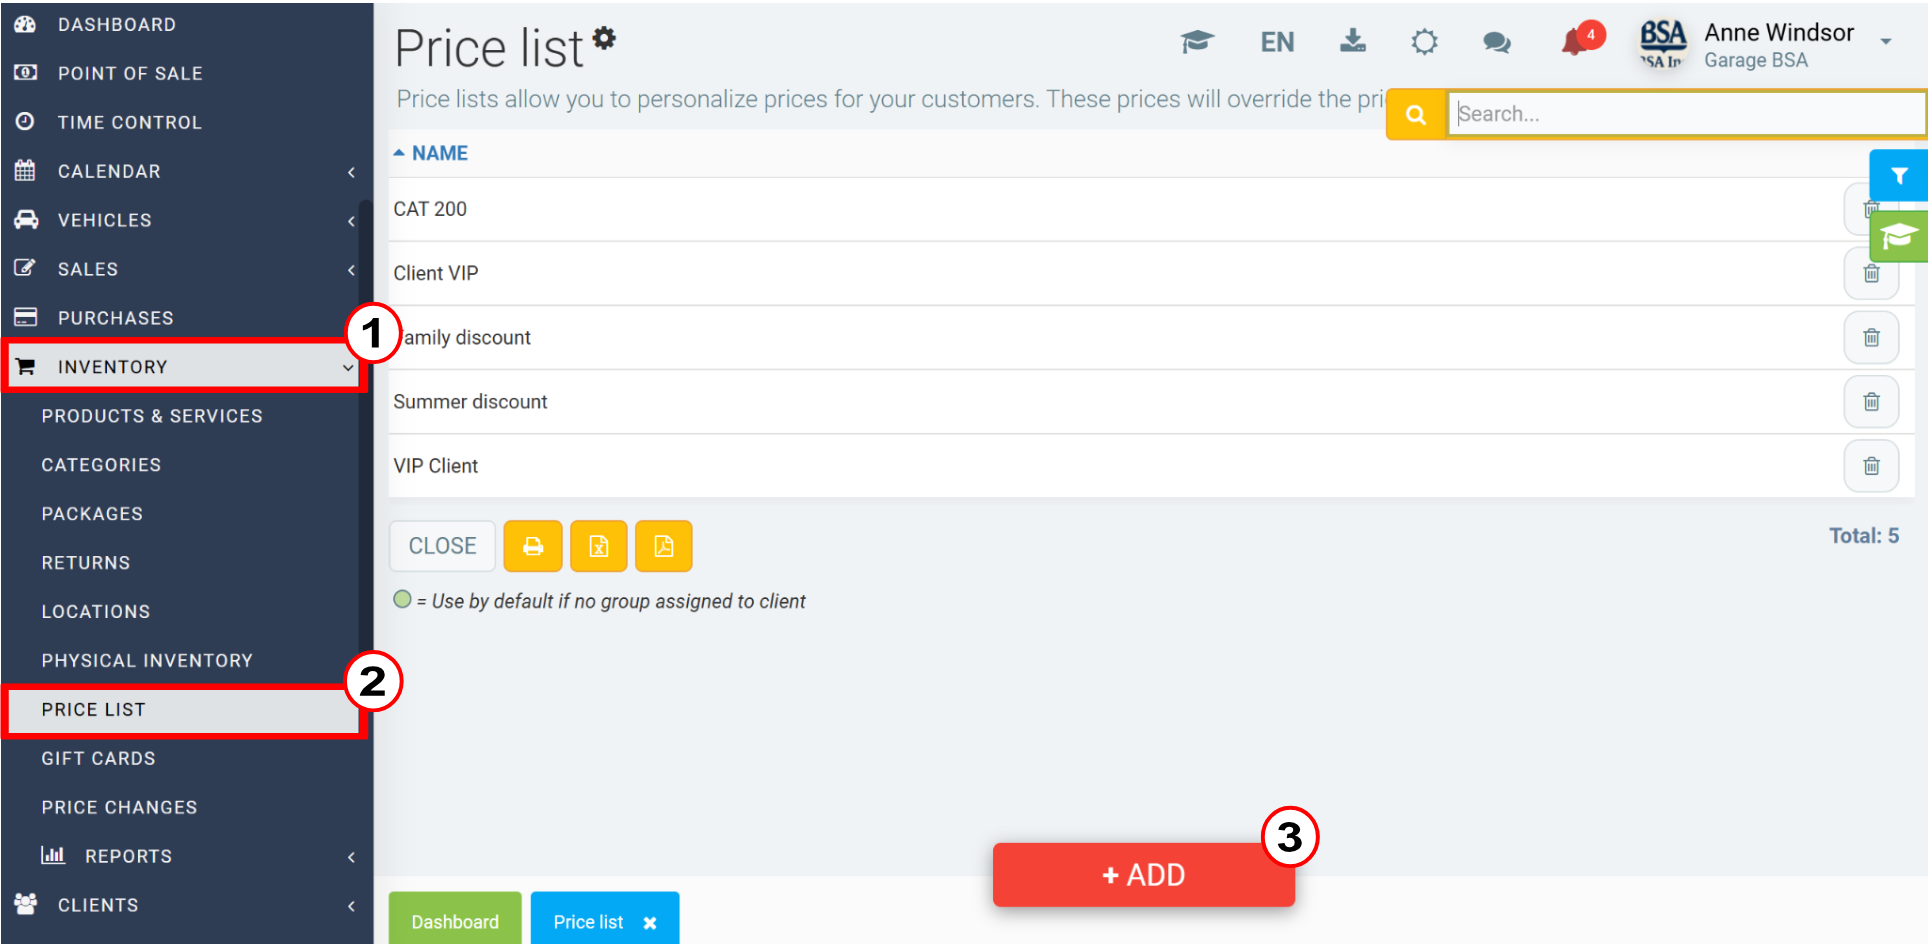Close the Price list tab
The image size is (1928, 944).
point(650,922)
